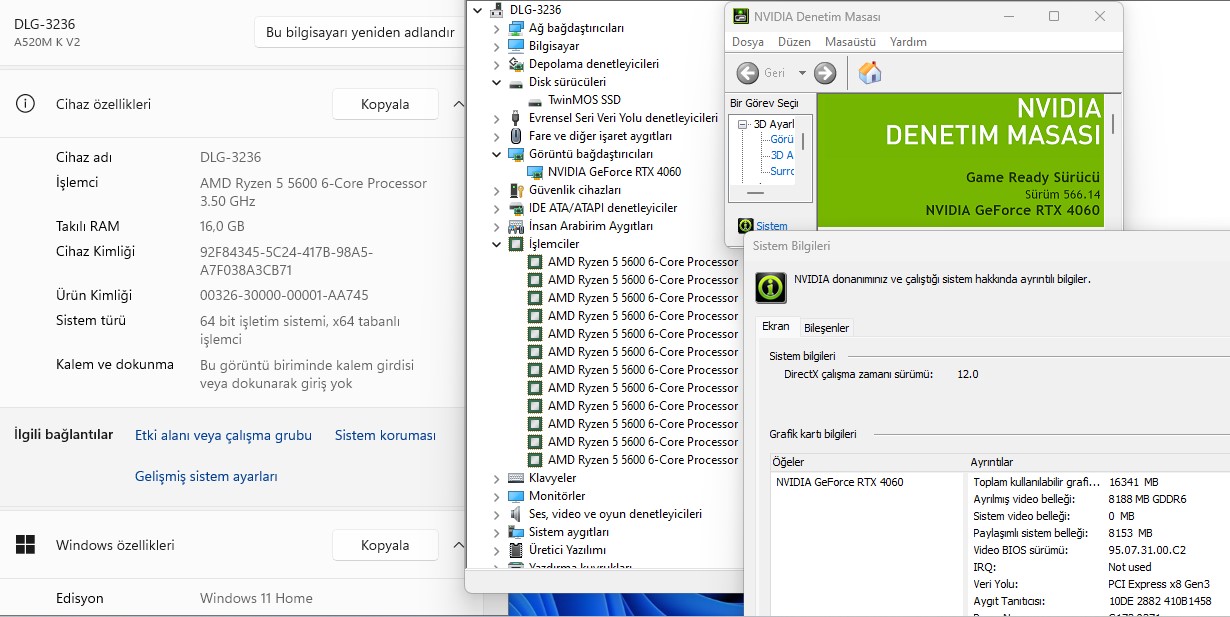The image size is (1230, 617).
Task: Click the Sistem link in NVIDIA panel
Action: pyautogui.click(x=772, y=226)
